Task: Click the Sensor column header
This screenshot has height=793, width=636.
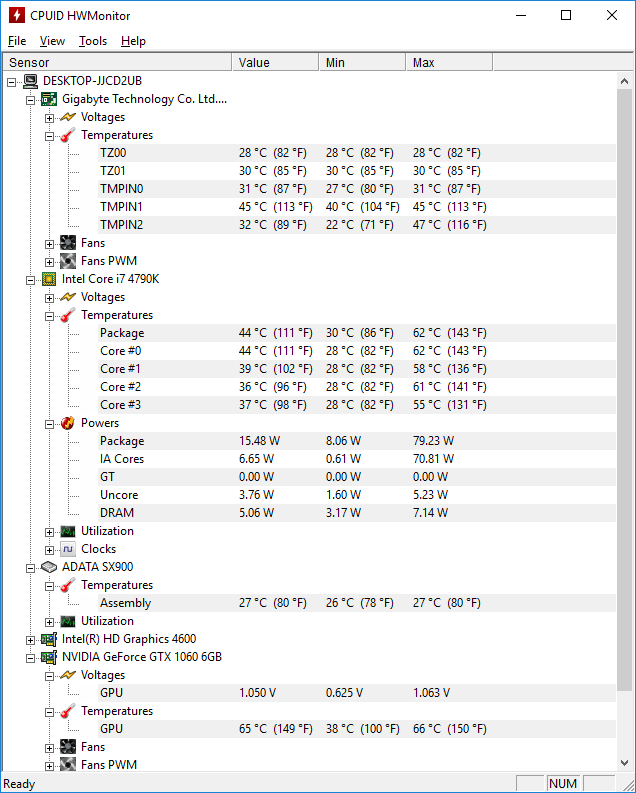Action: pos(117,62)
